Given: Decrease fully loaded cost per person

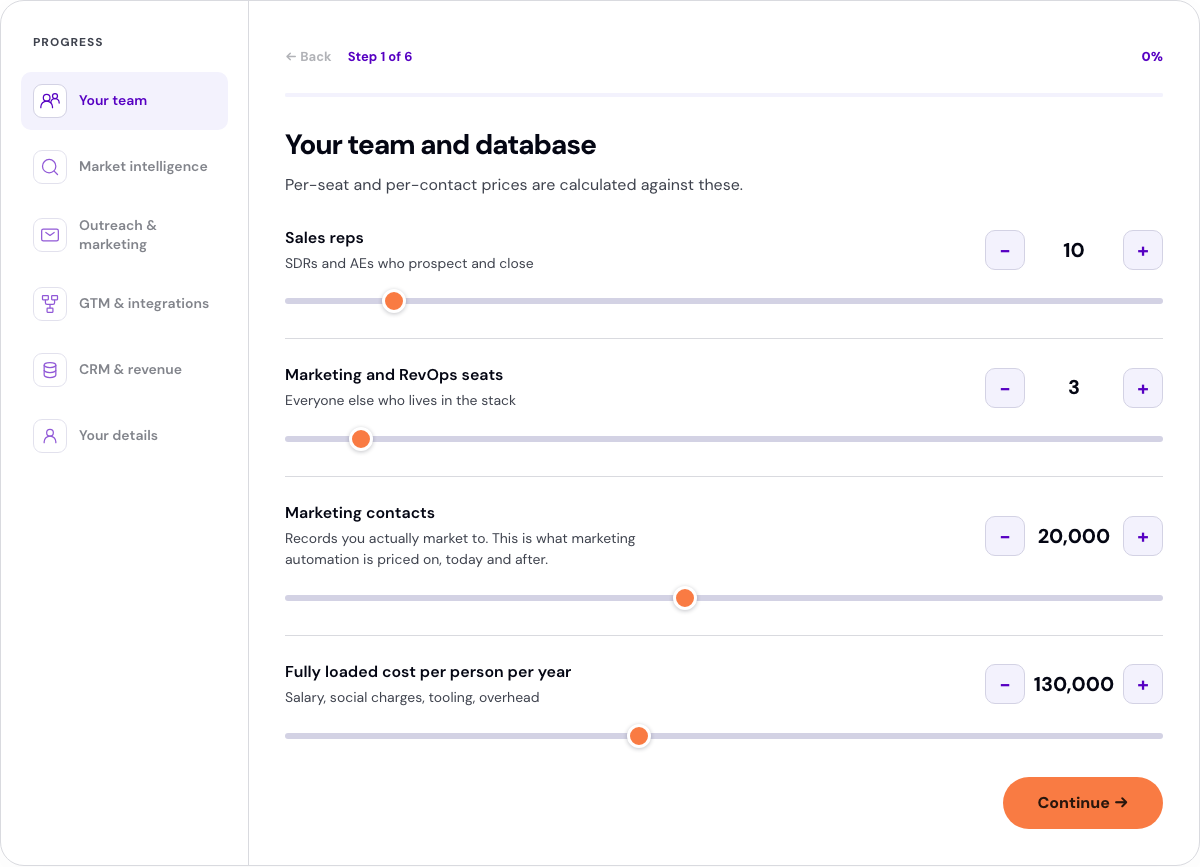Looking at the screenshot, I should (x=1005, y=684).
